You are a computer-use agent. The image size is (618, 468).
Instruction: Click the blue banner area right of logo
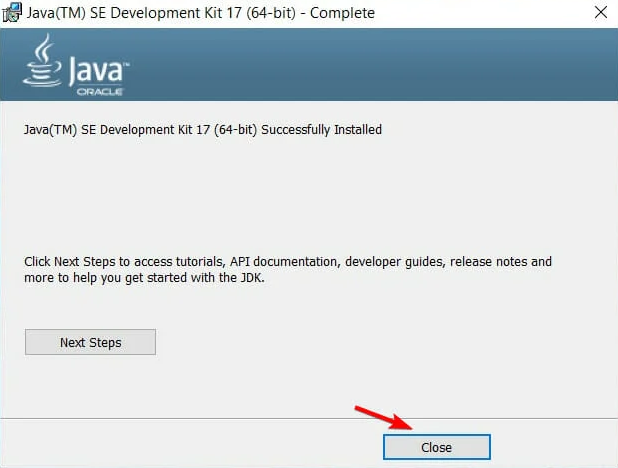click(x=370, y=64)
